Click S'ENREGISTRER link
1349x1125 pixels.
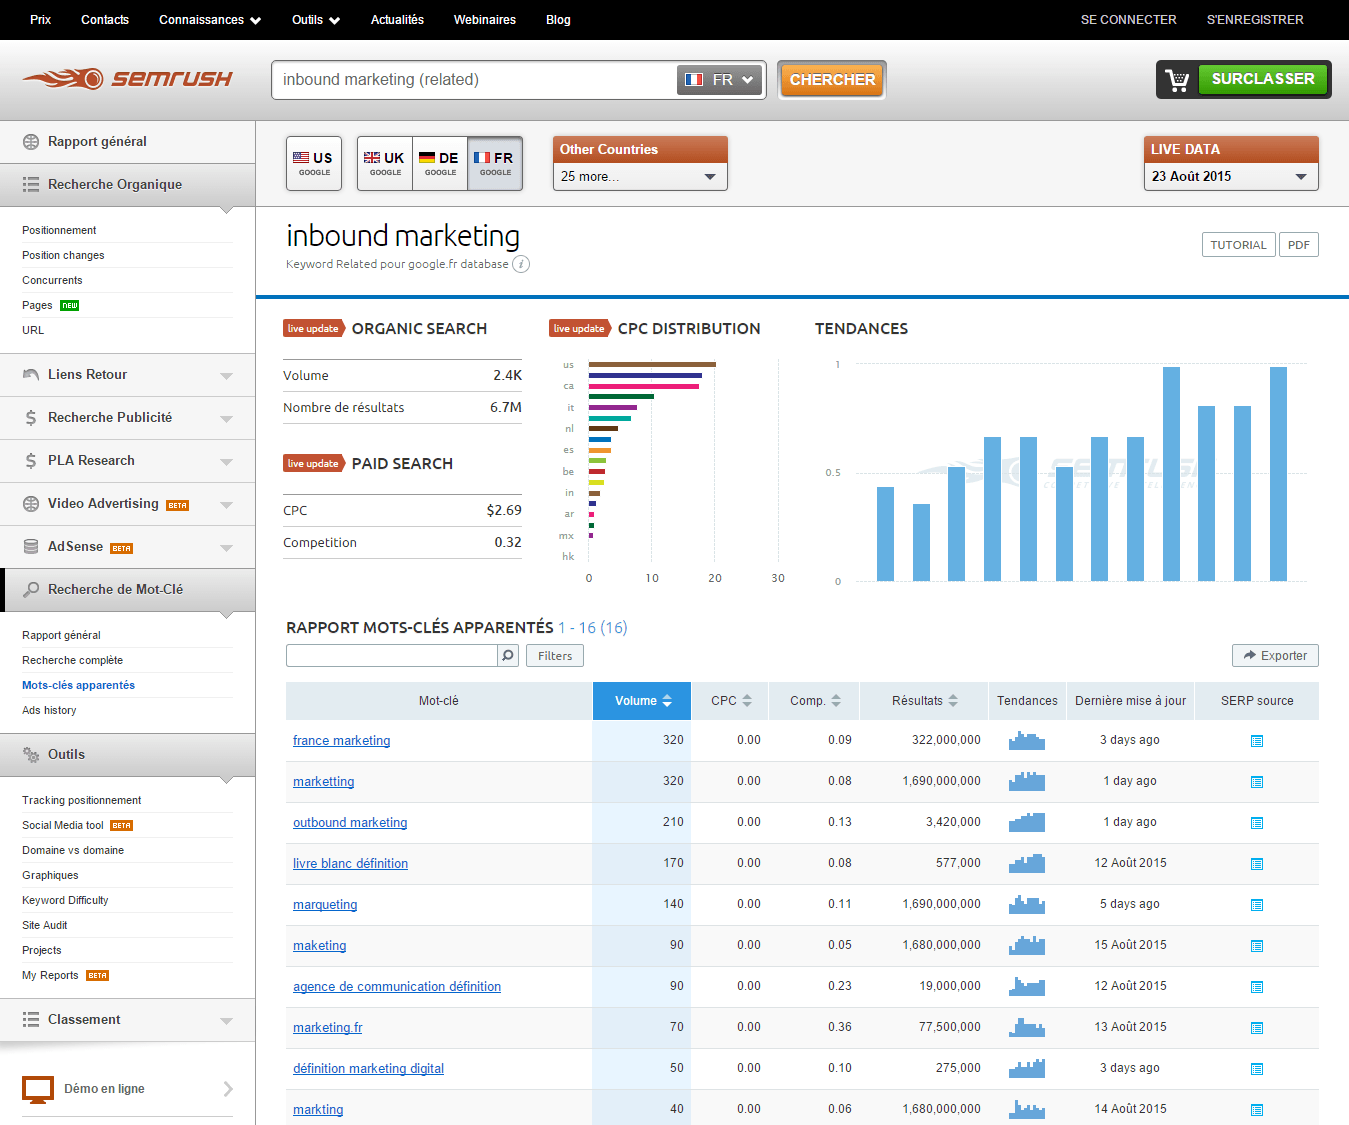pyautogui.click(x=1255, y=20)
